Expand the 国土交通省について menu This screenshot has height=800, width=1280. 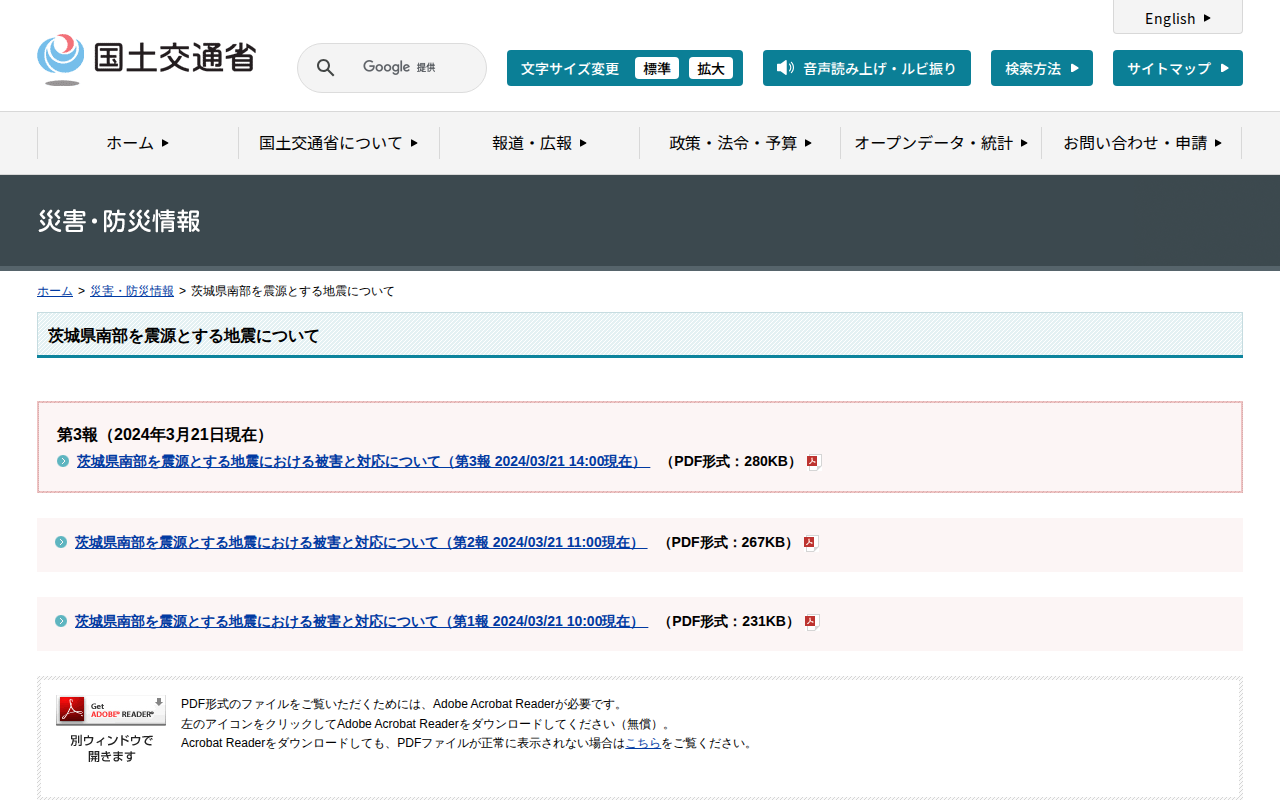point(338,143)
